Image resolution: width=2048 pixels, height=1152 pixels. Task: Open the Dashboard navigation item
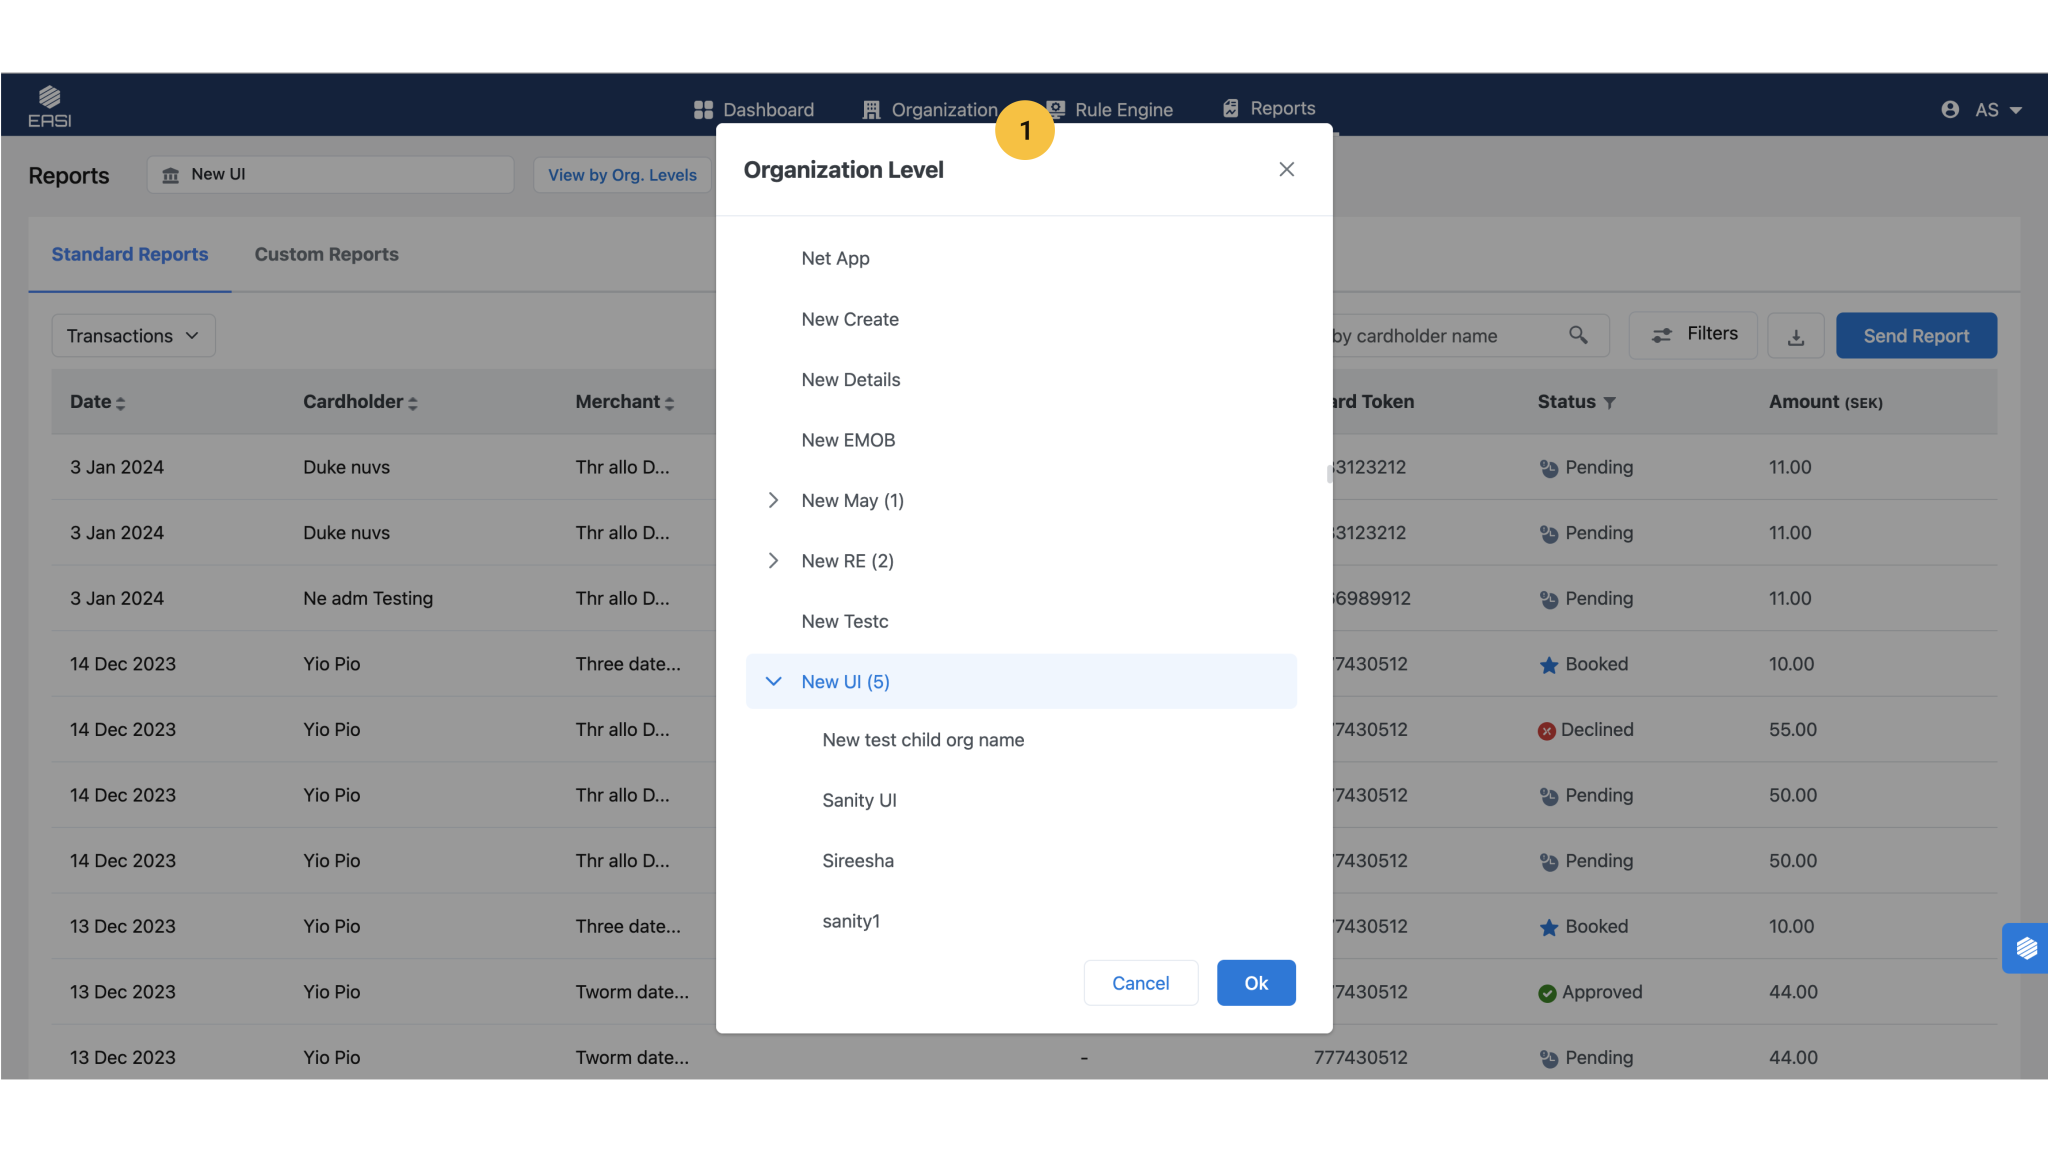[x=754, y=109]
